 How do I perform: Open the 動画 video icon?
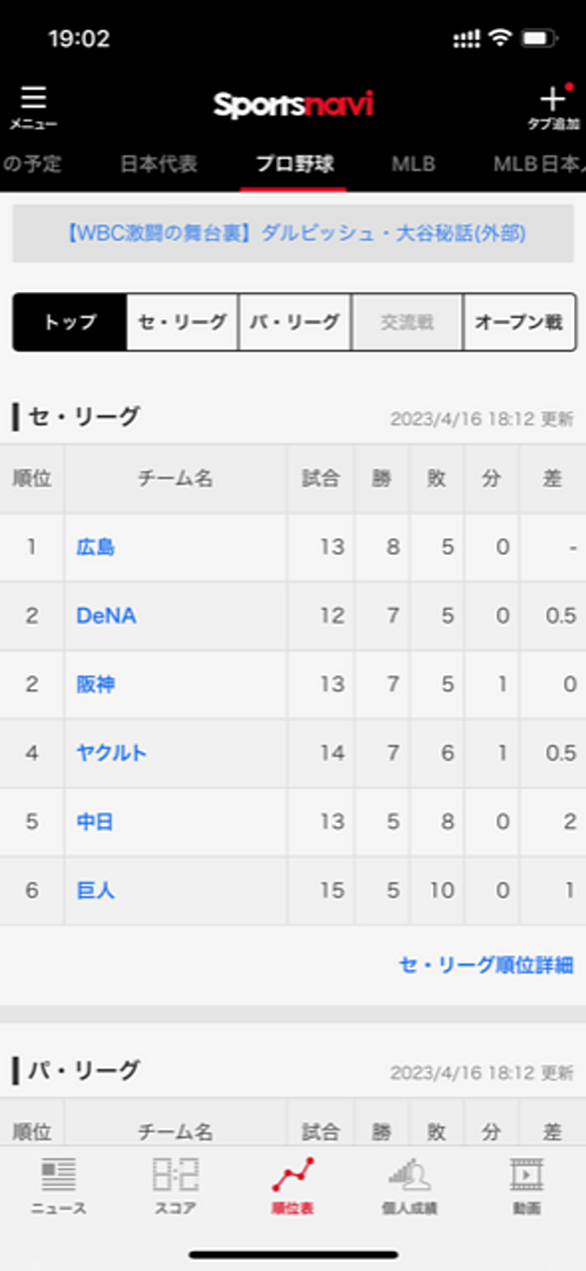click(527, 1174)
